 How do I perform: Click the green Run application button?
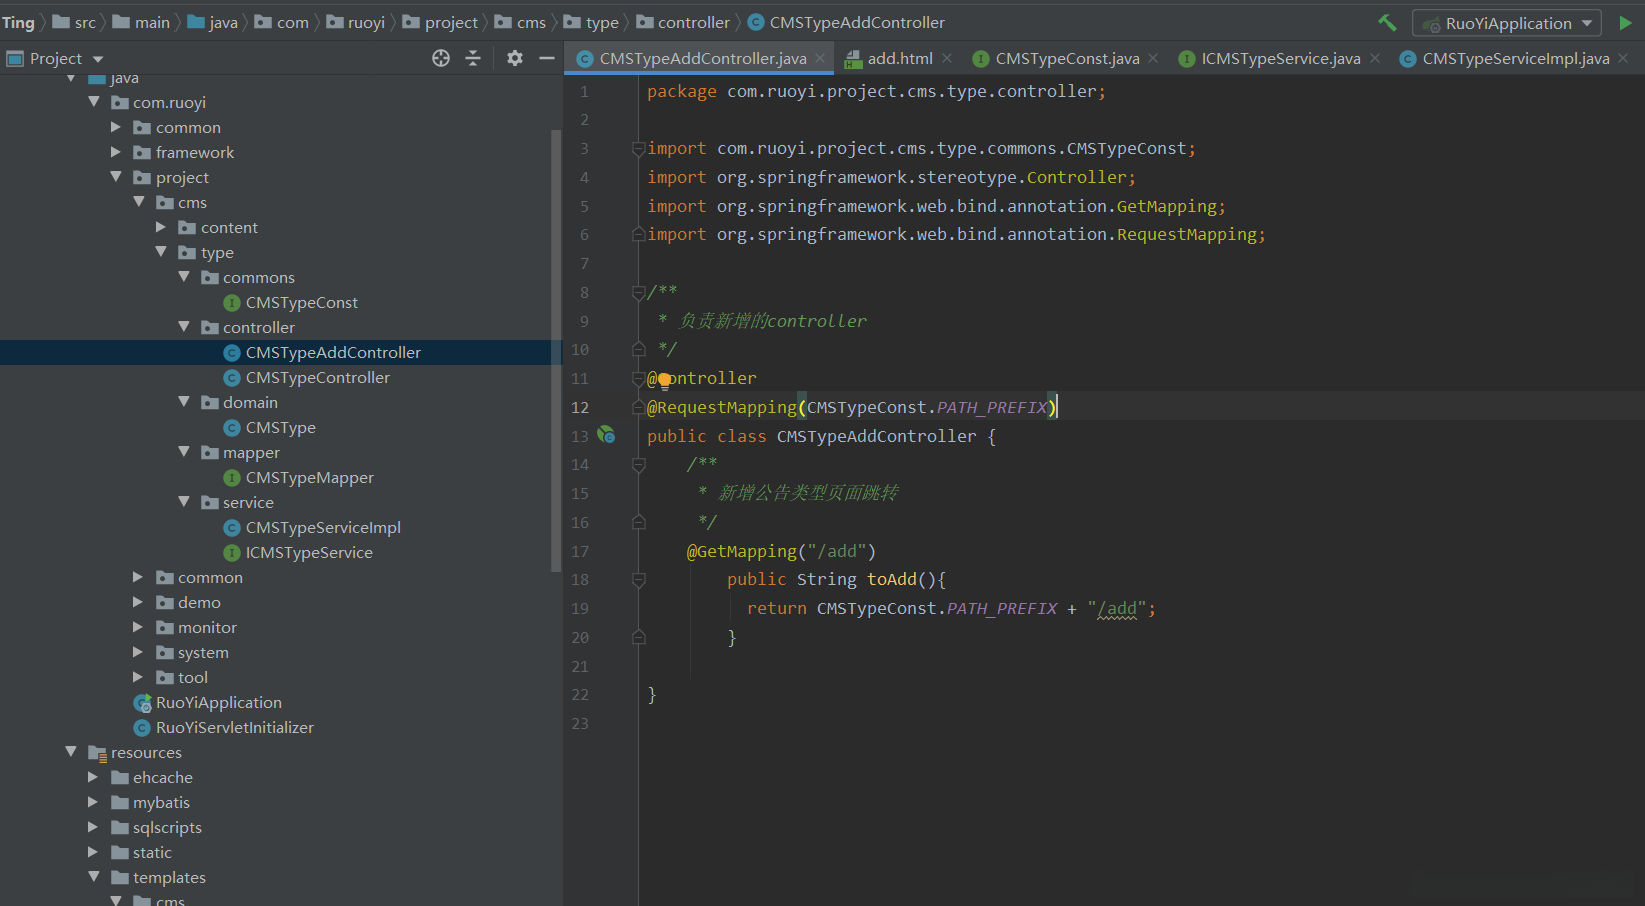[1625, 22]
